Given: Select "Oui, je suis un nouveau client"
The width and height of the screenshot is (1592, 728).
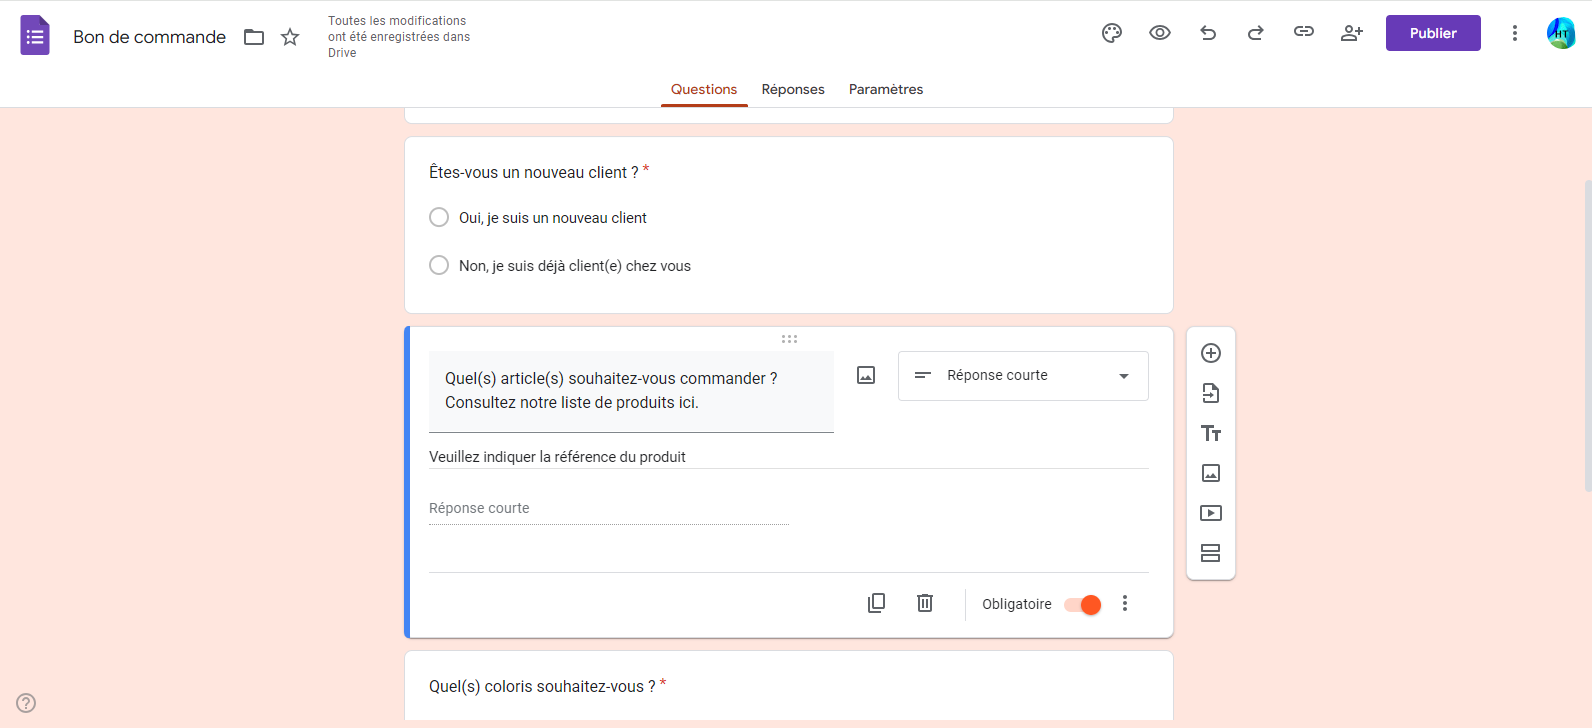Looking at the screenshot, I should click(439, 217).
